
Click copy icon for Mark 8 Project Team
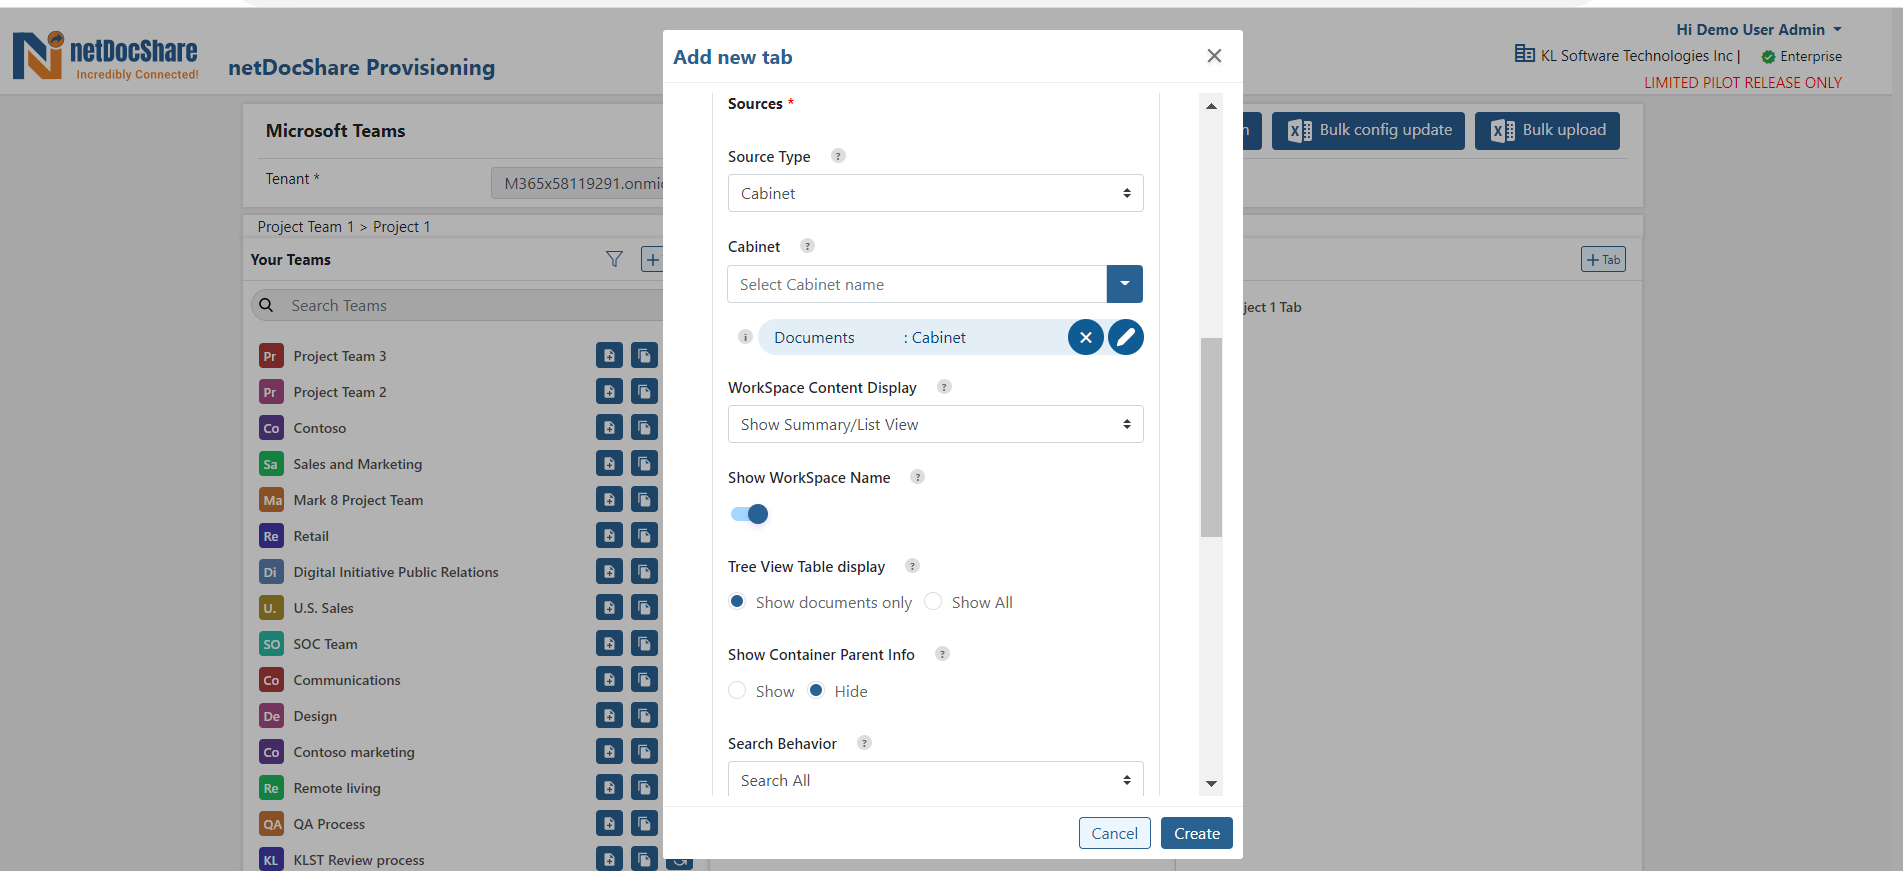tap(645, 499)
